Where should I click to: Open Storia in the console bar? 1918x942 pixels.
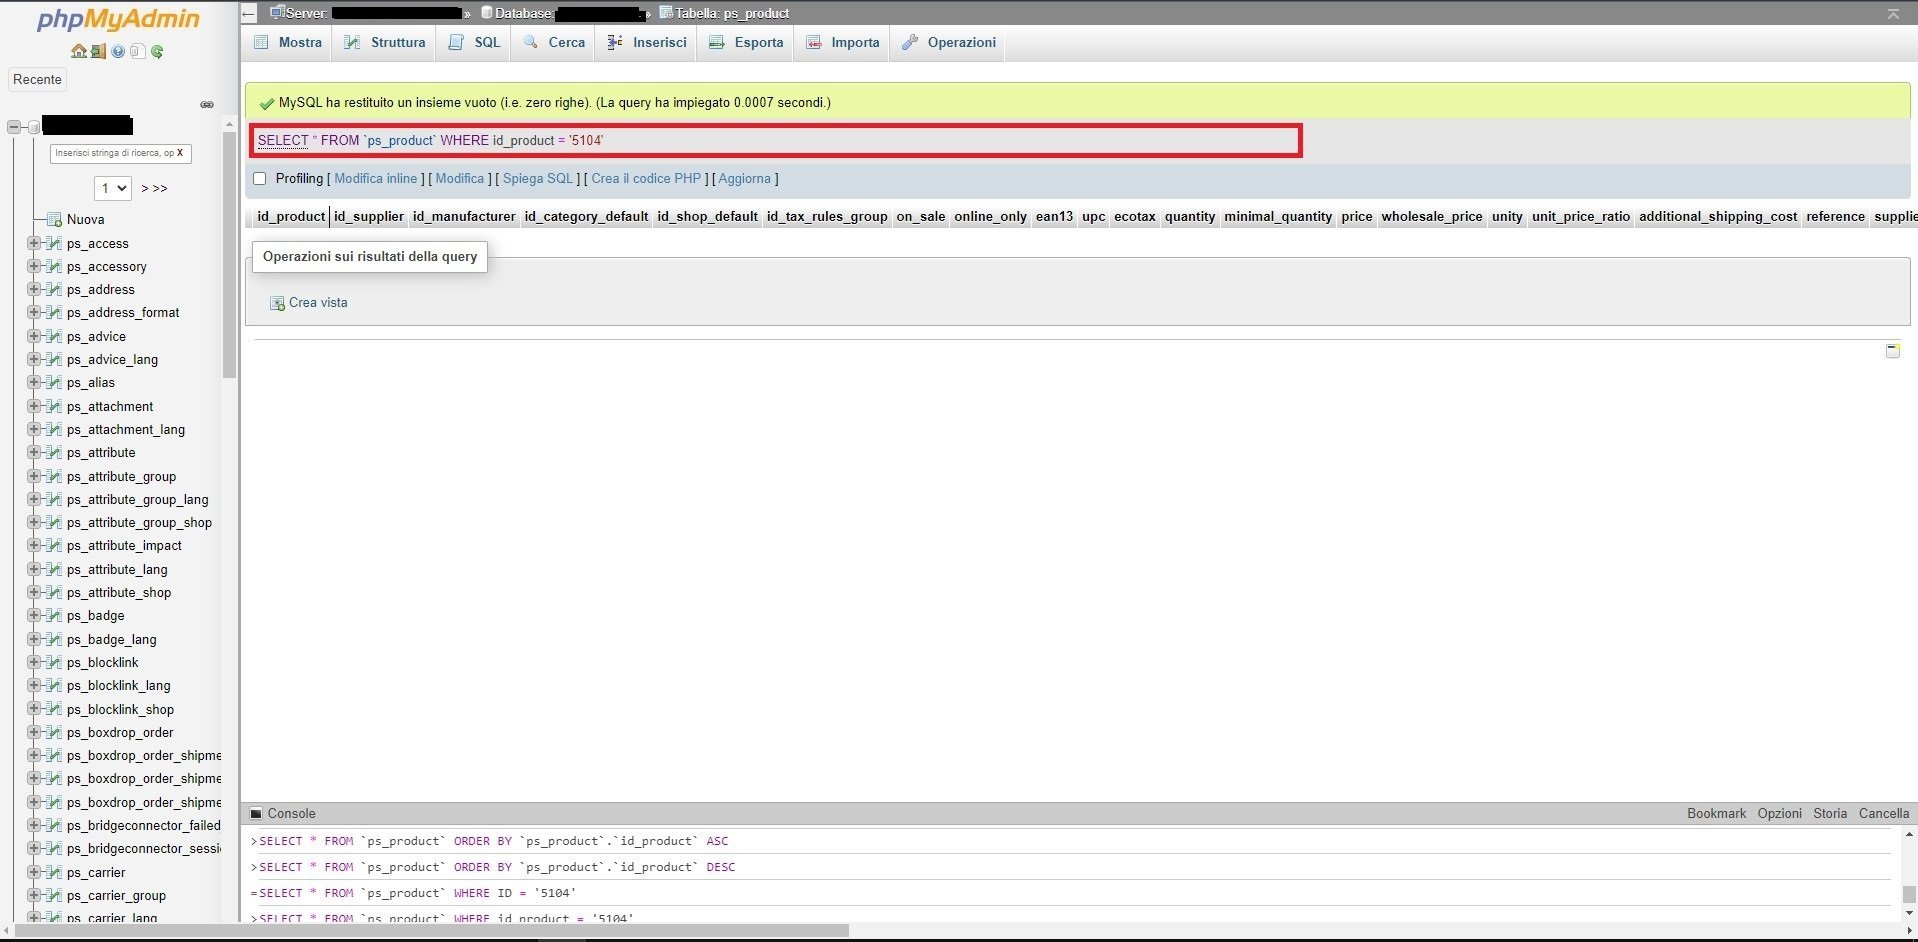tap(1830, 814)
